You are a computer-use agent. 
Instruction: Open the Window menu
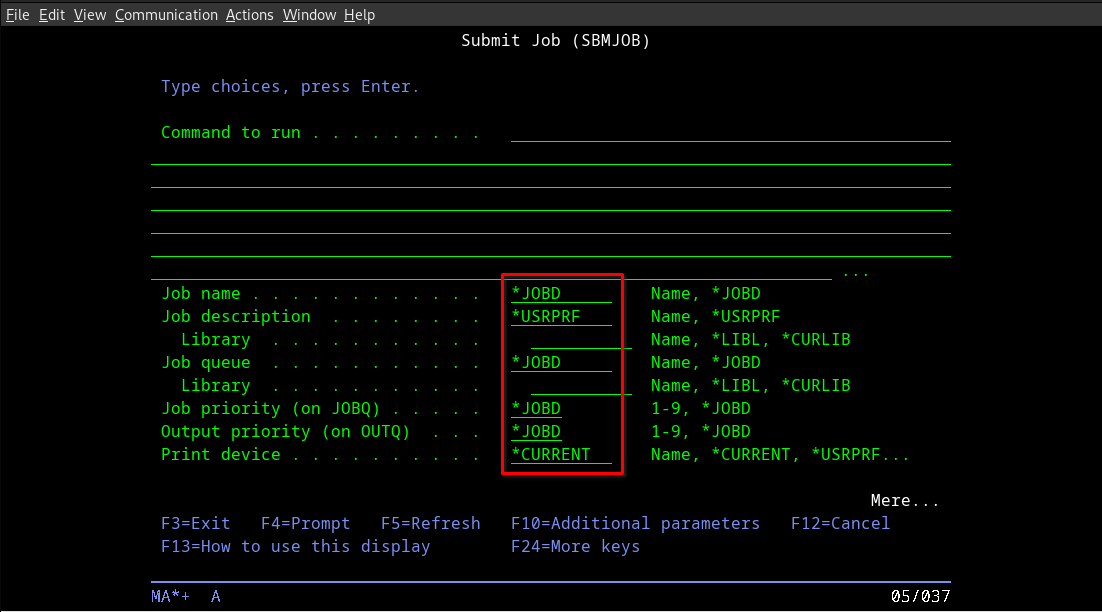(x=308, y=14)
